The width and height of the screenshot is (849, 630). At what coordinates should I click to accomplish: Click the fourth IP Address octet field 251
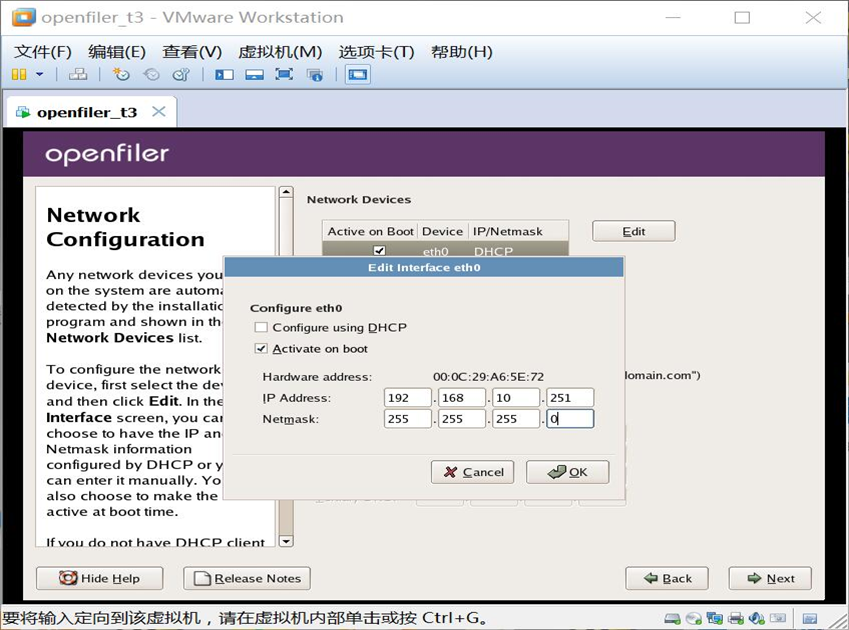coord(570,398)
